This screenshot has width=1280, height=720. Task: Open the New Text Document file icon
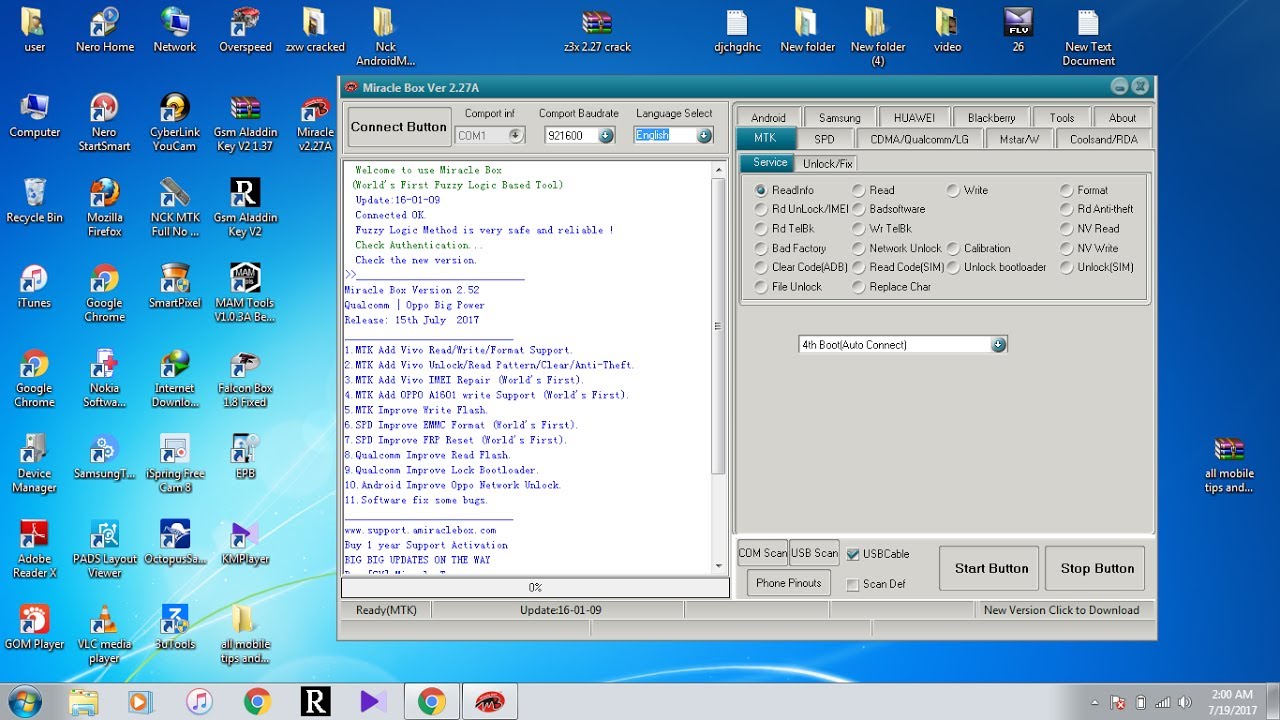click(1088, 37)
